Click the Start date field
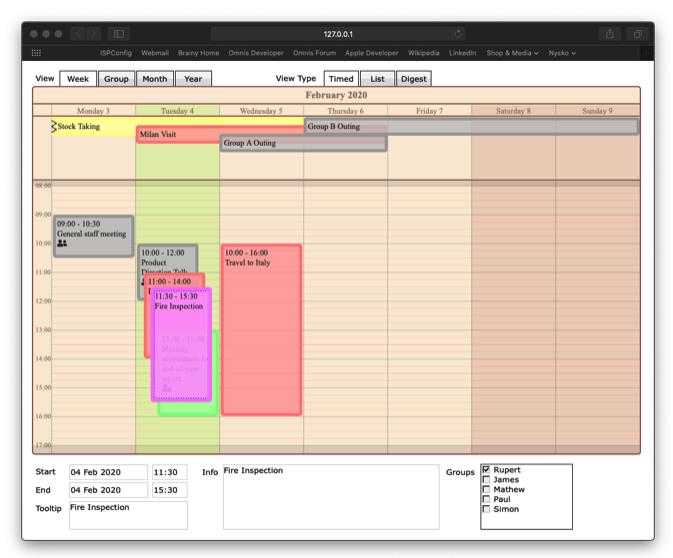This screenshot has width=673, height=558. point(108,472)
